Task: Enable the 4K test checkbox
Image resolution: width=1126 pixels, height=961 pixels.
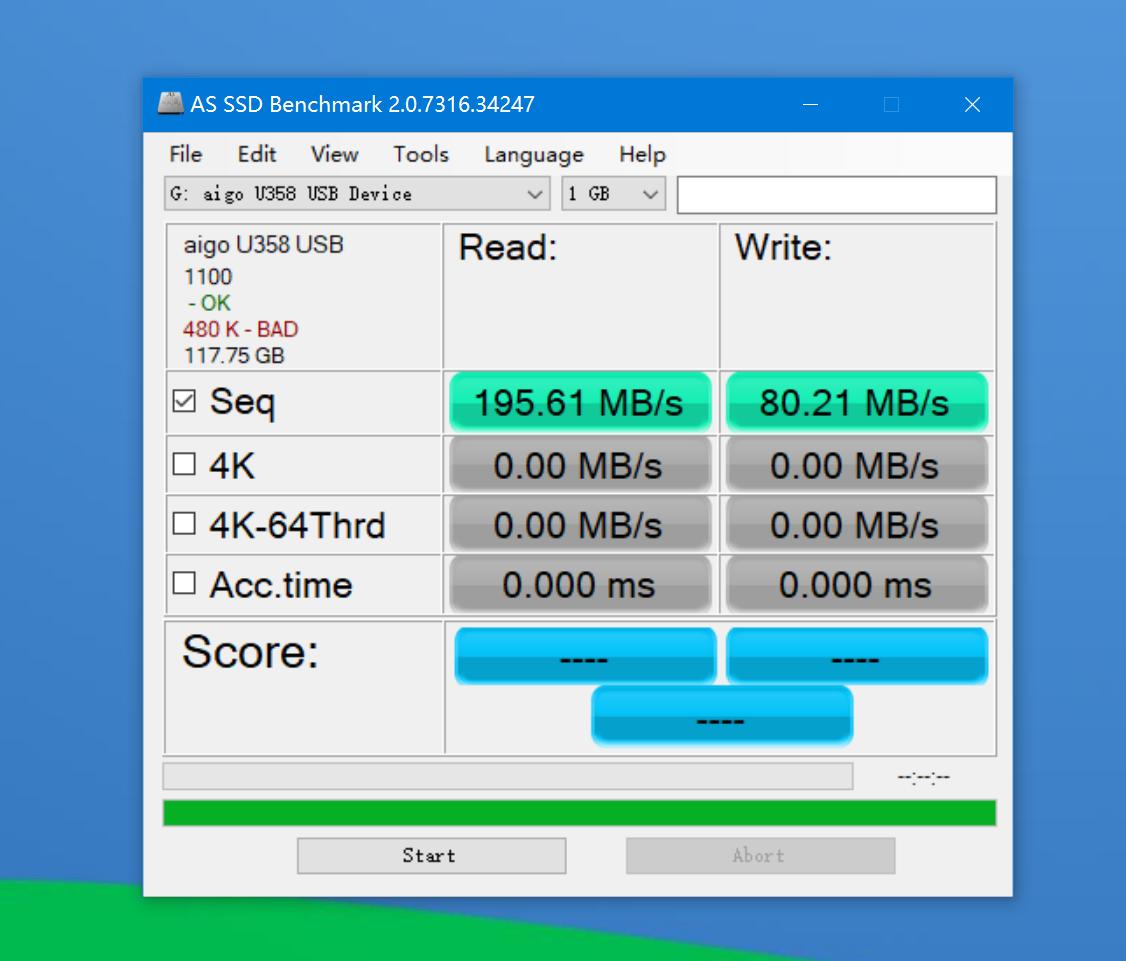Action: [185, 464]
